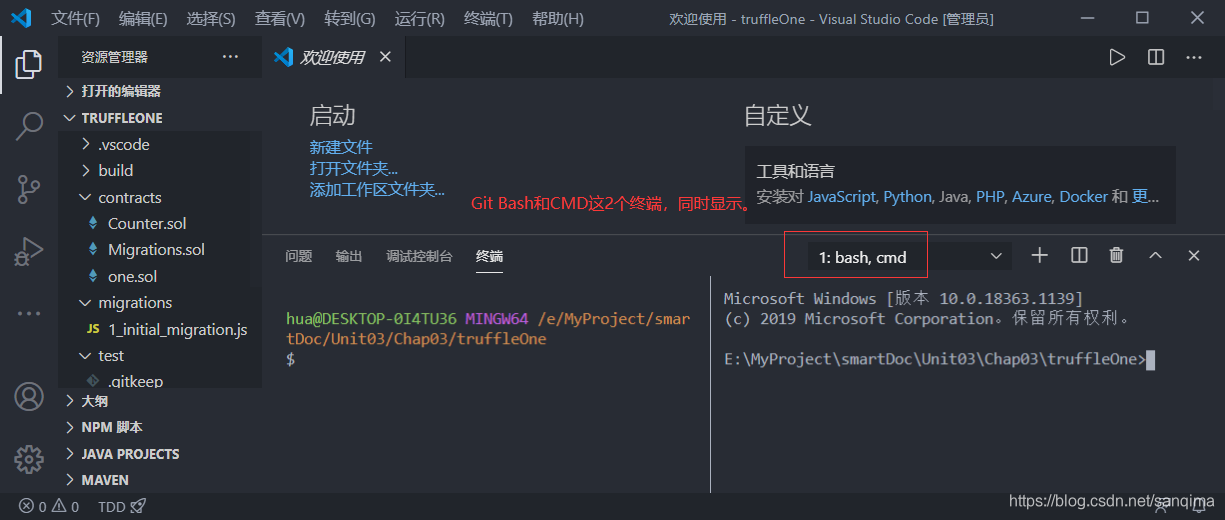Split the editor to the right
The image size is (1225, 520).
[1156, 58]
